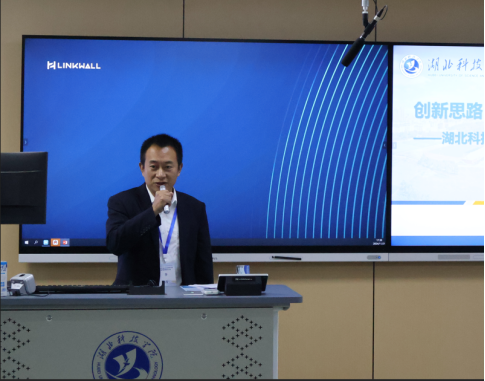485x381 pixels.
Task: Open the Windows Start menu
Action: 26,242
